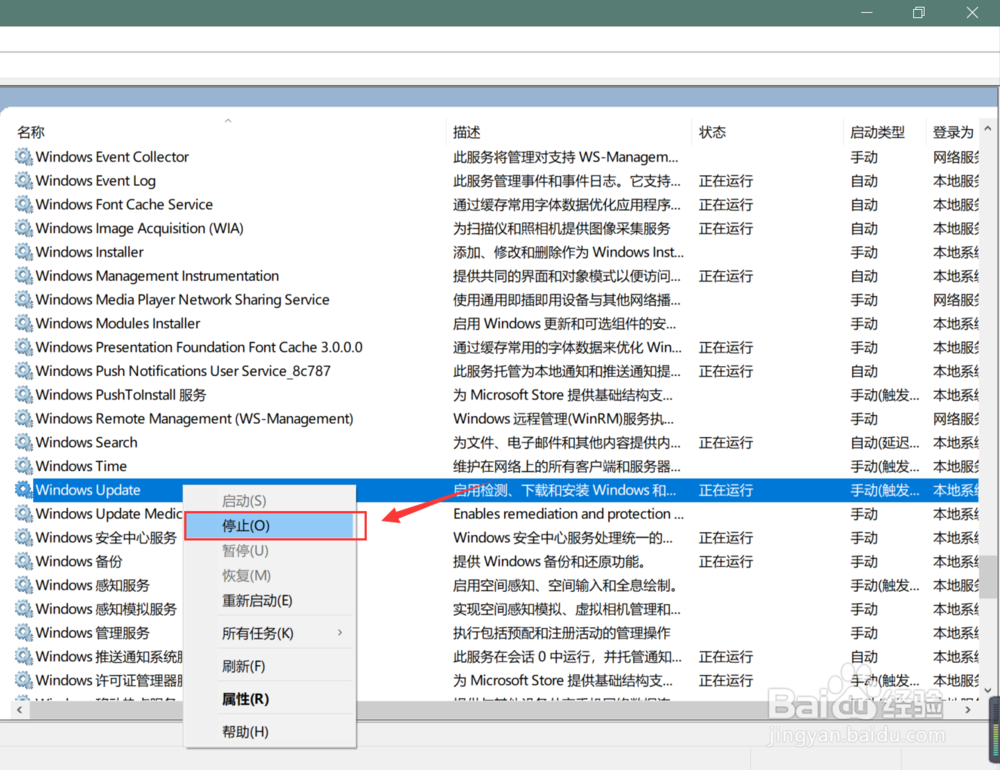Restore down the window
This screenshot has width=1000, height=770.
click(919, 12)
